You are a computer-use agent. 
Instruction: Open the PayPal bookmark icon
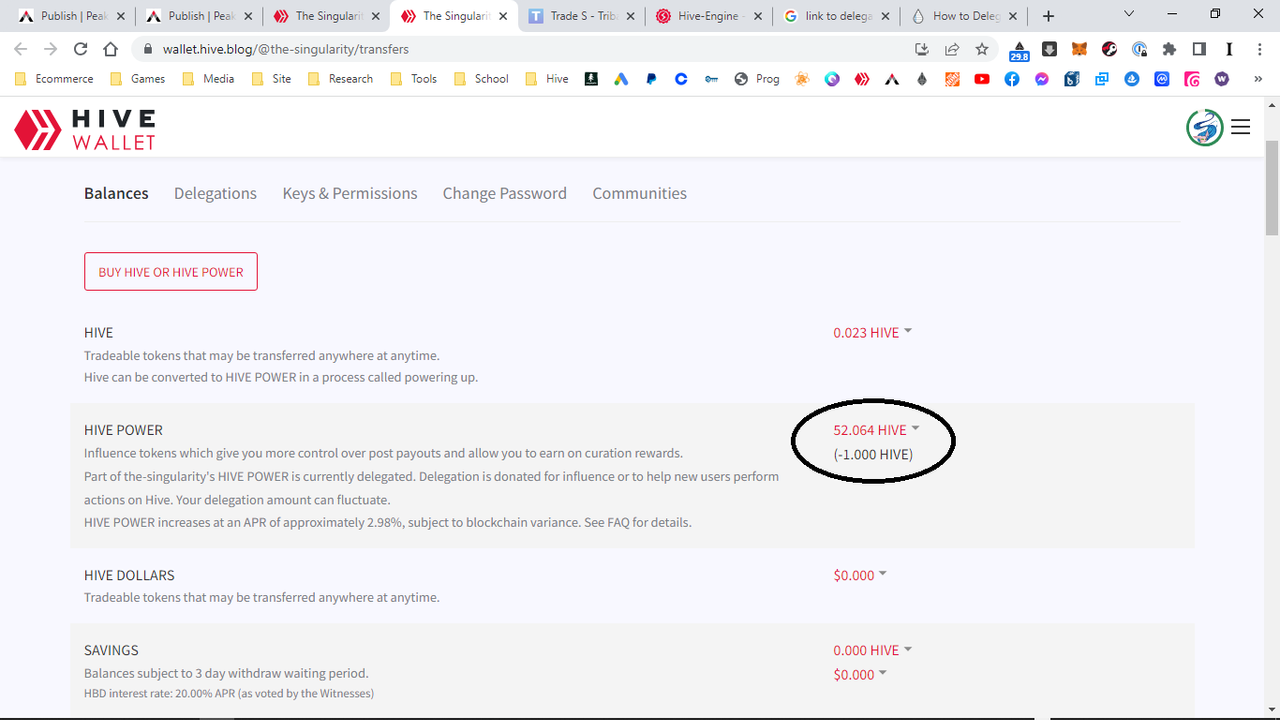point(651,79)
